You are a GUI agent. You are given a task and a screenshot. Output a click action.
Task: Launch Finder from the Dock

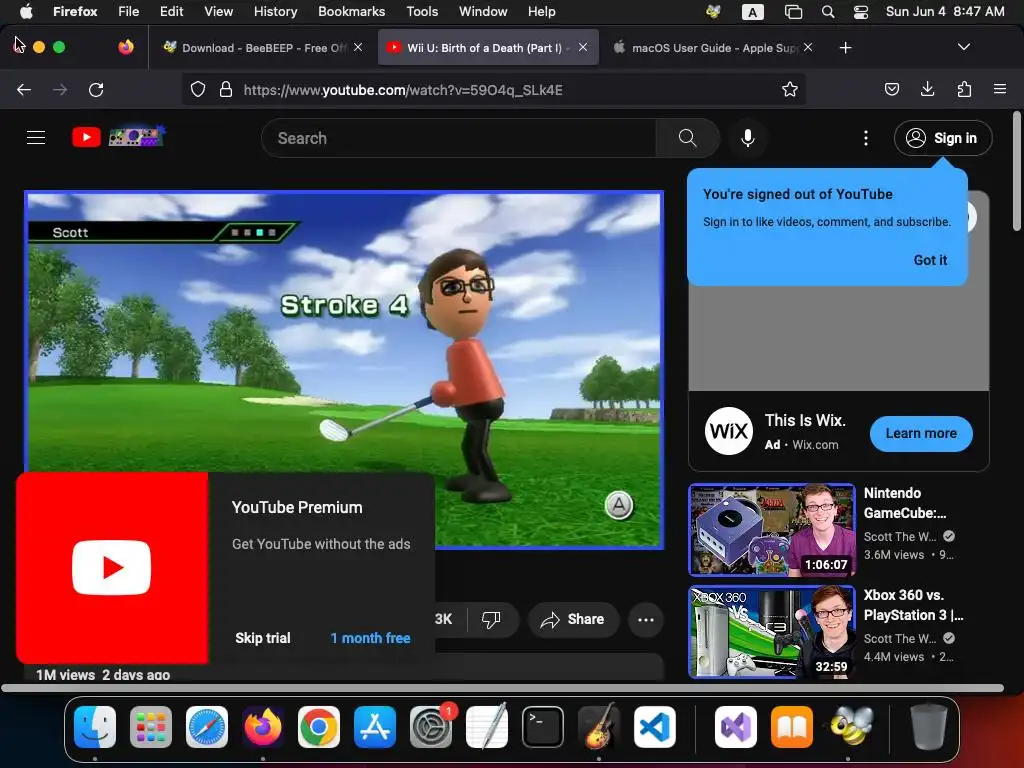click(95, 727)
